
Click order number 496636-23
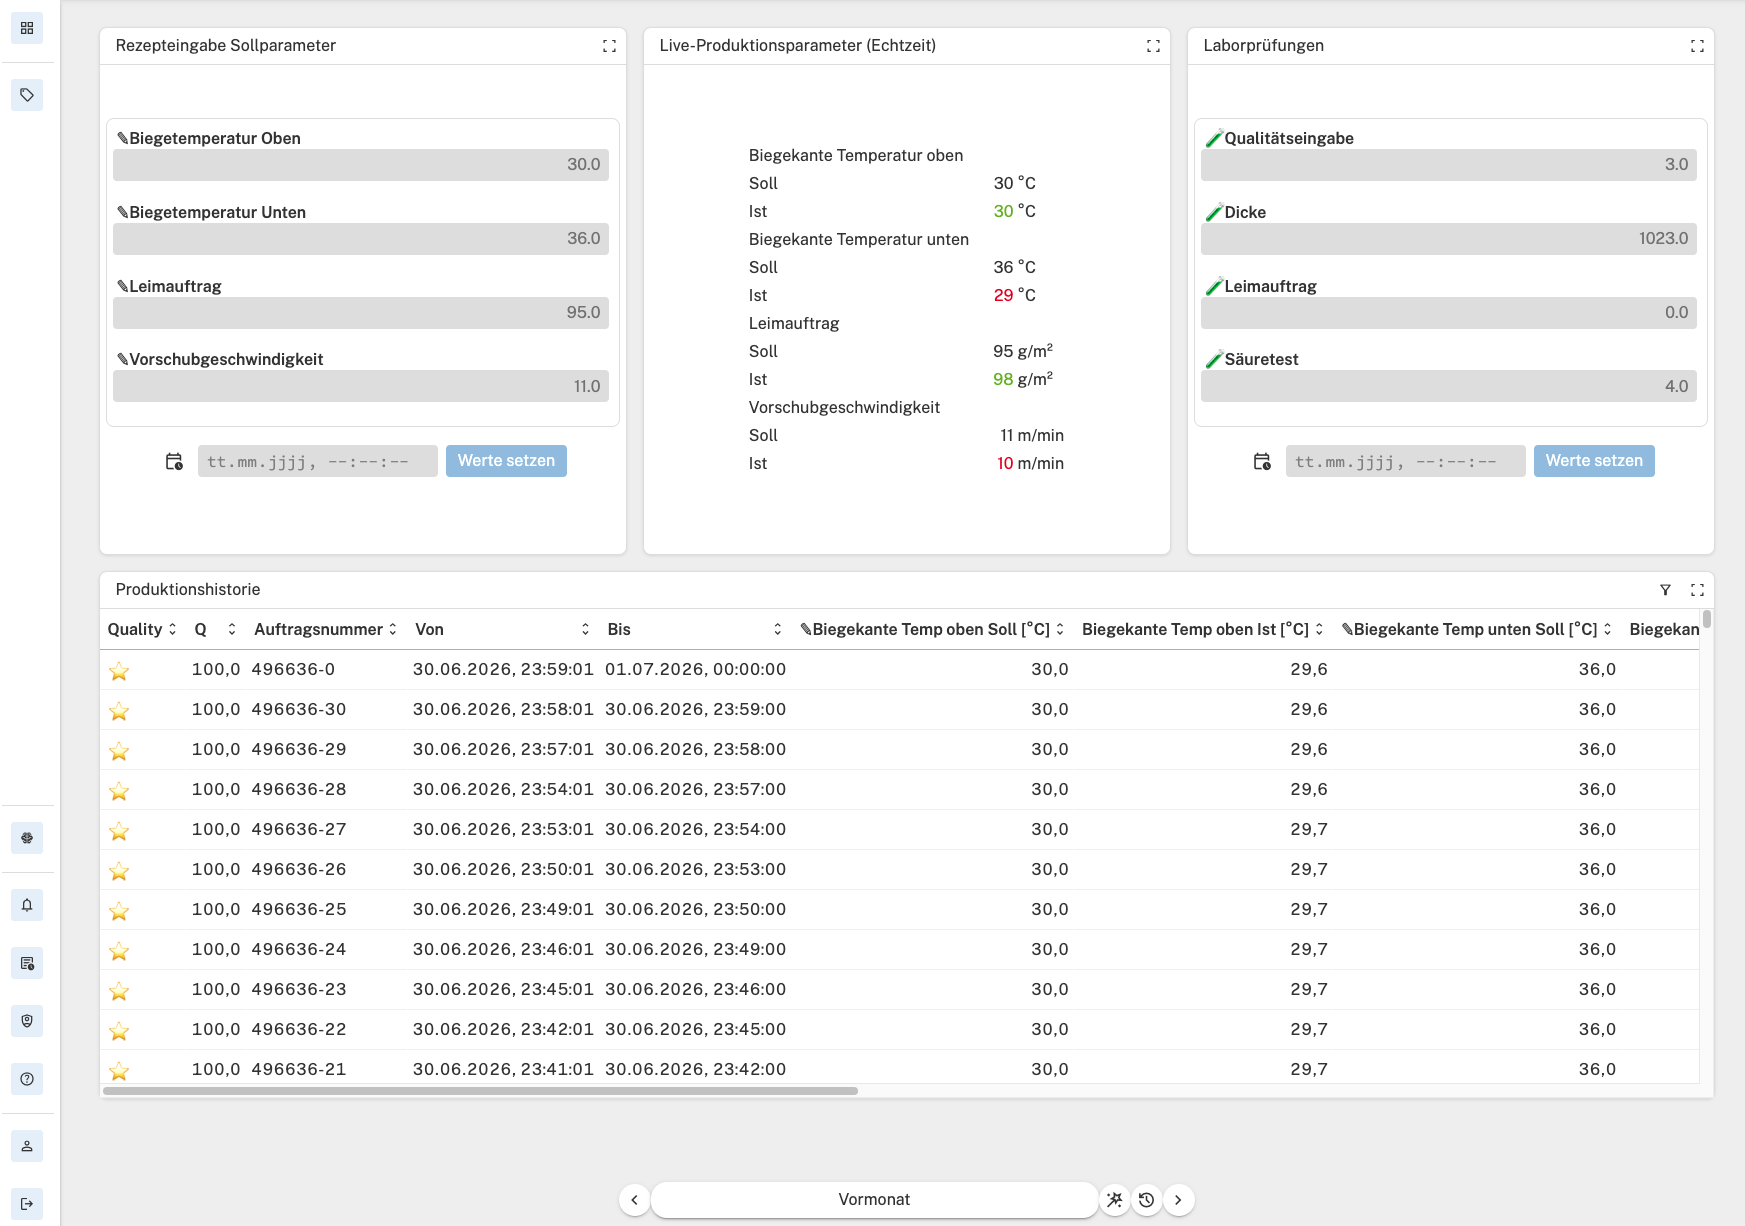tap(299, 989)
